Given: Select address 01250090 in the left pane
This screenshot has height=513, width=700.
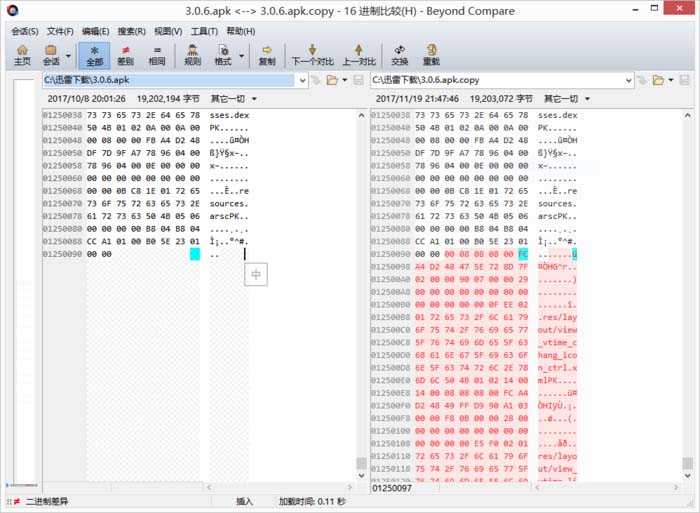Looking at the screenshot, I should click(62, 254).
